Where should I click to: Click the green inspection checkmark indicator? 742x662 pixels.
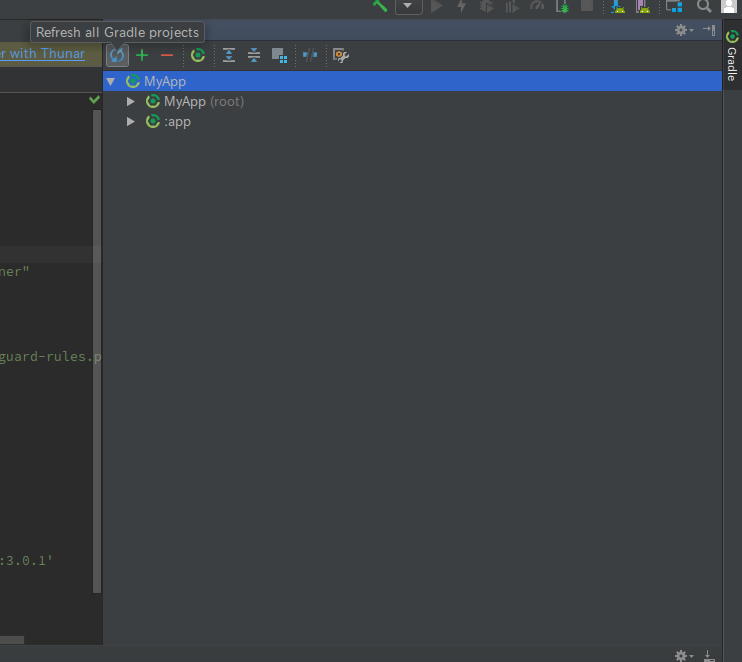(x=95, y=99)
